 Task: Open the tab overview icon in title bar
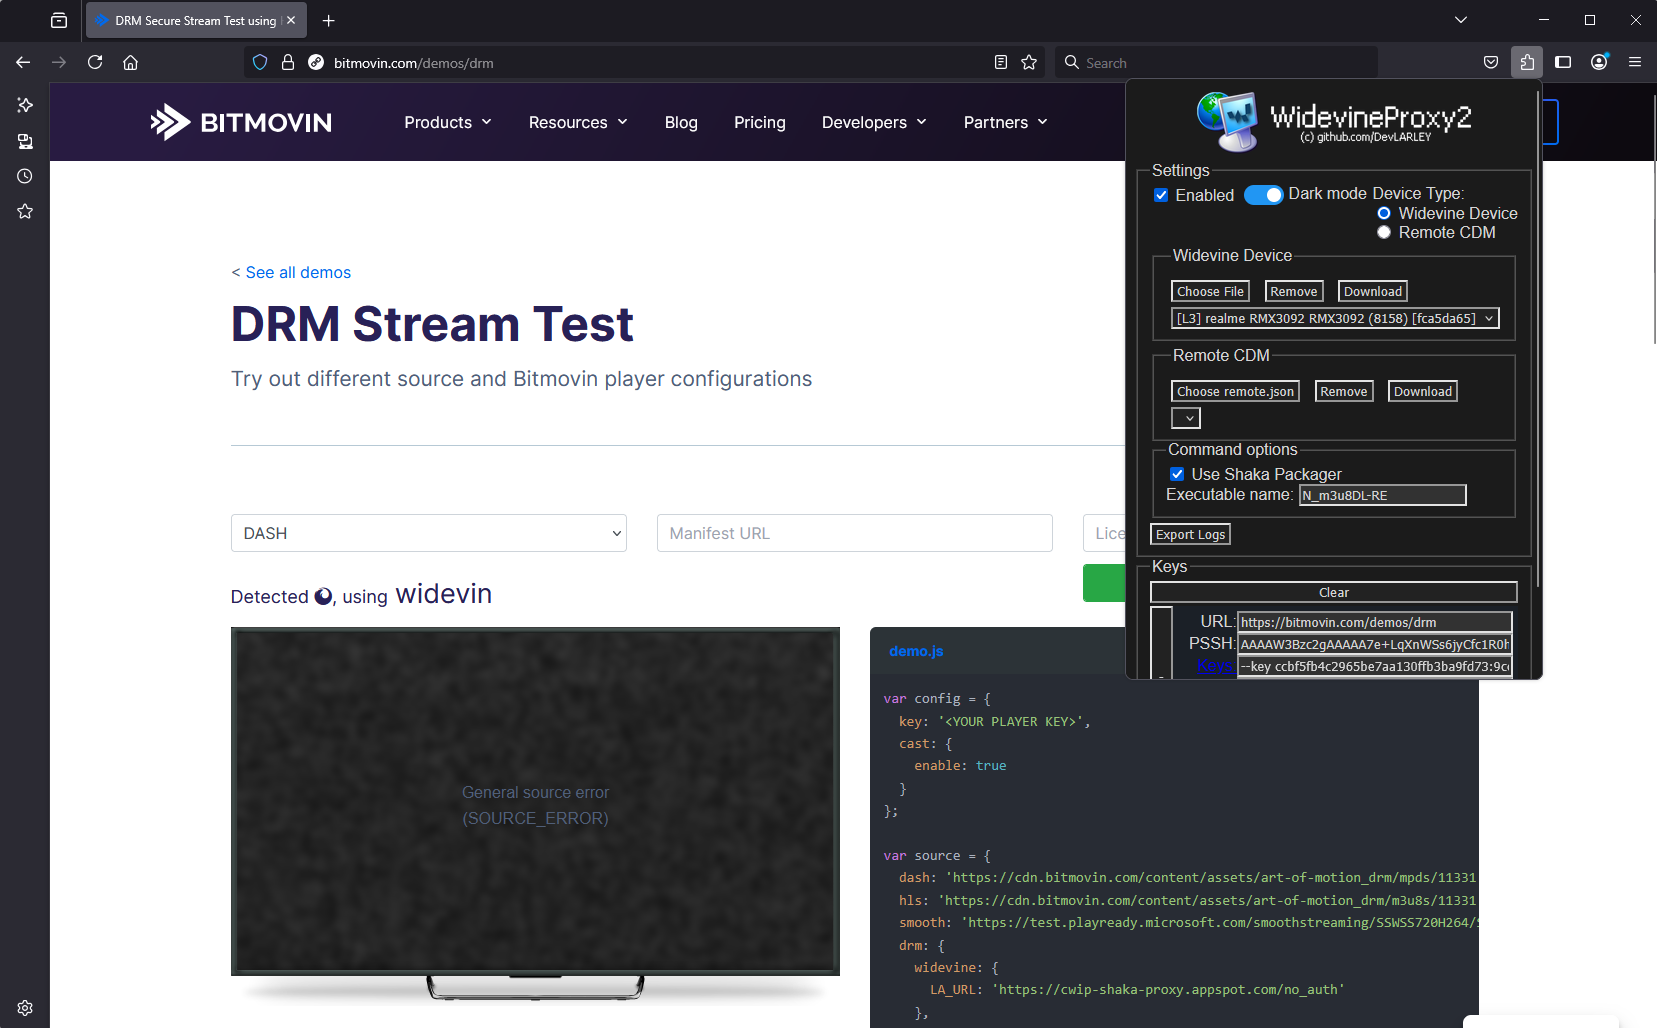59,20
